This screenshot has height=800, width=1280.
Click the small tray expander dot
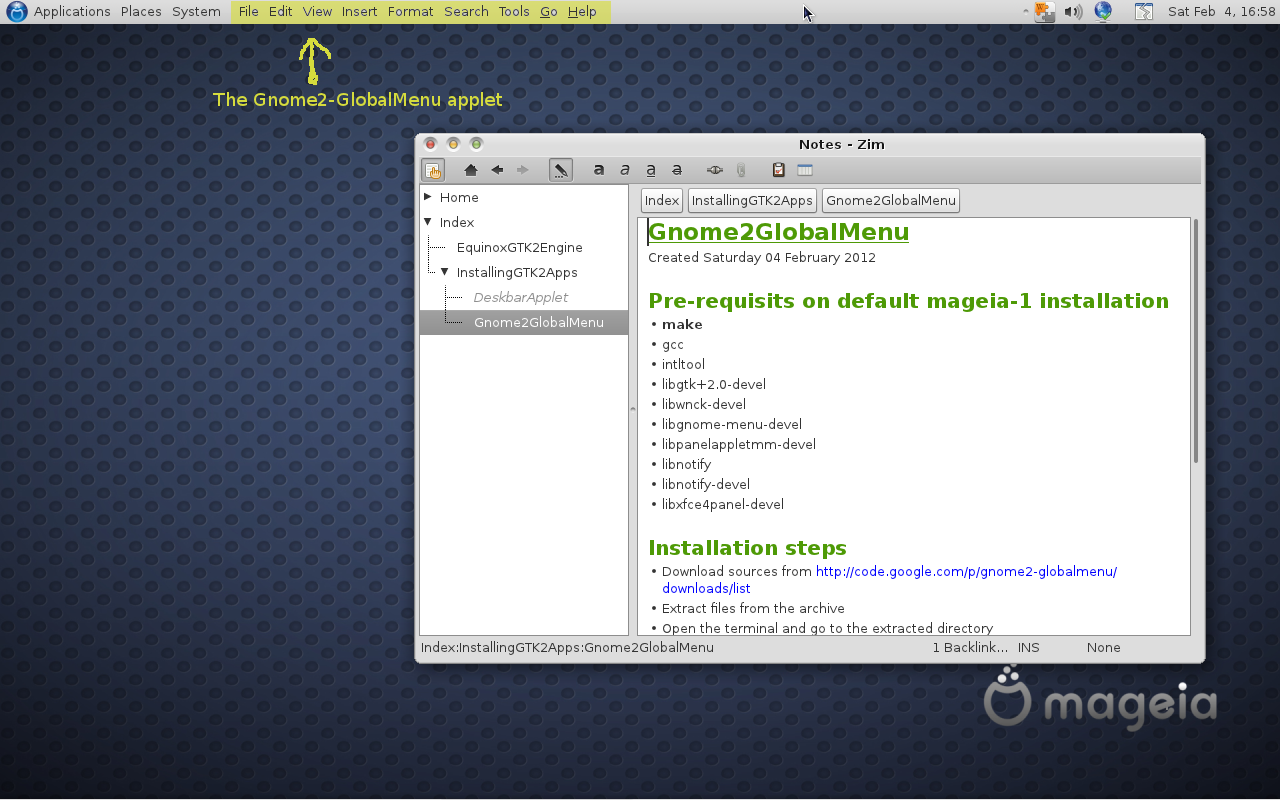1026,12
